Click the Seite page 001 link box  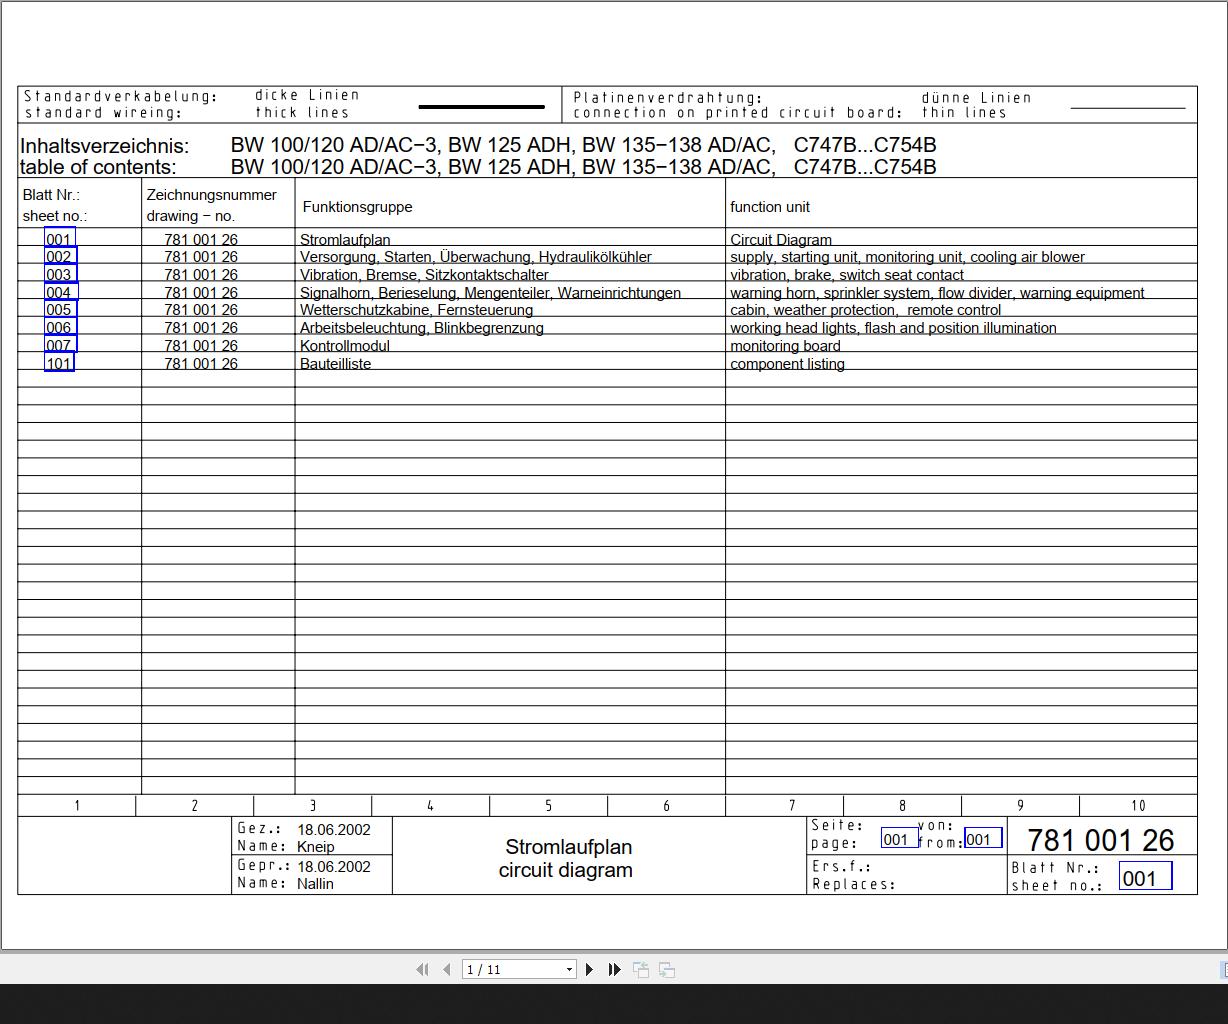point(899,838)
